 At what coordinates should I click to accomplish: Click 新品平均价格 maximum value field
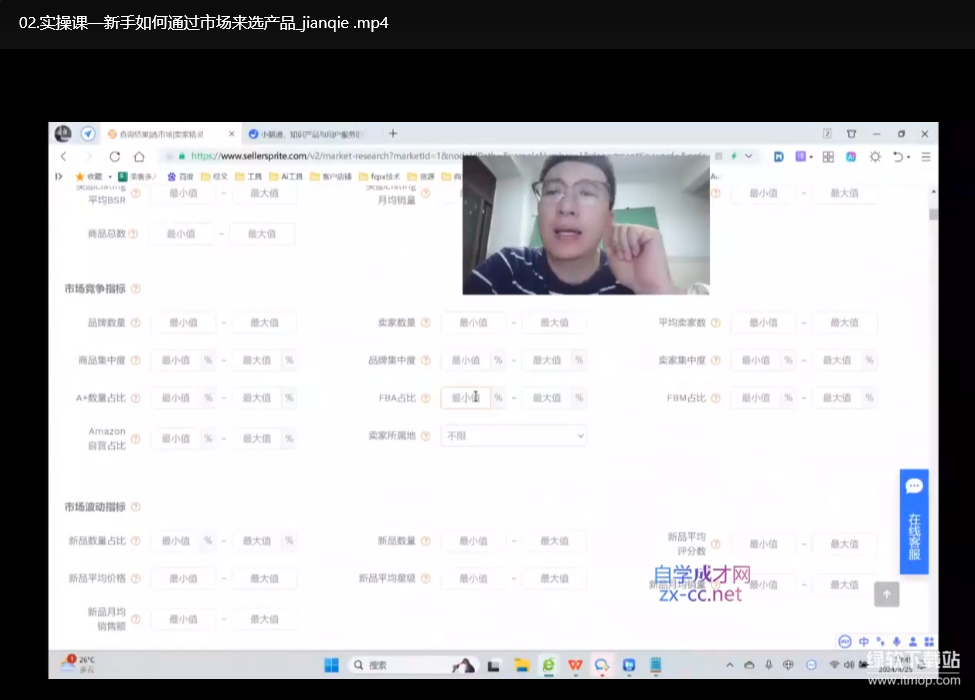(264, 579)
